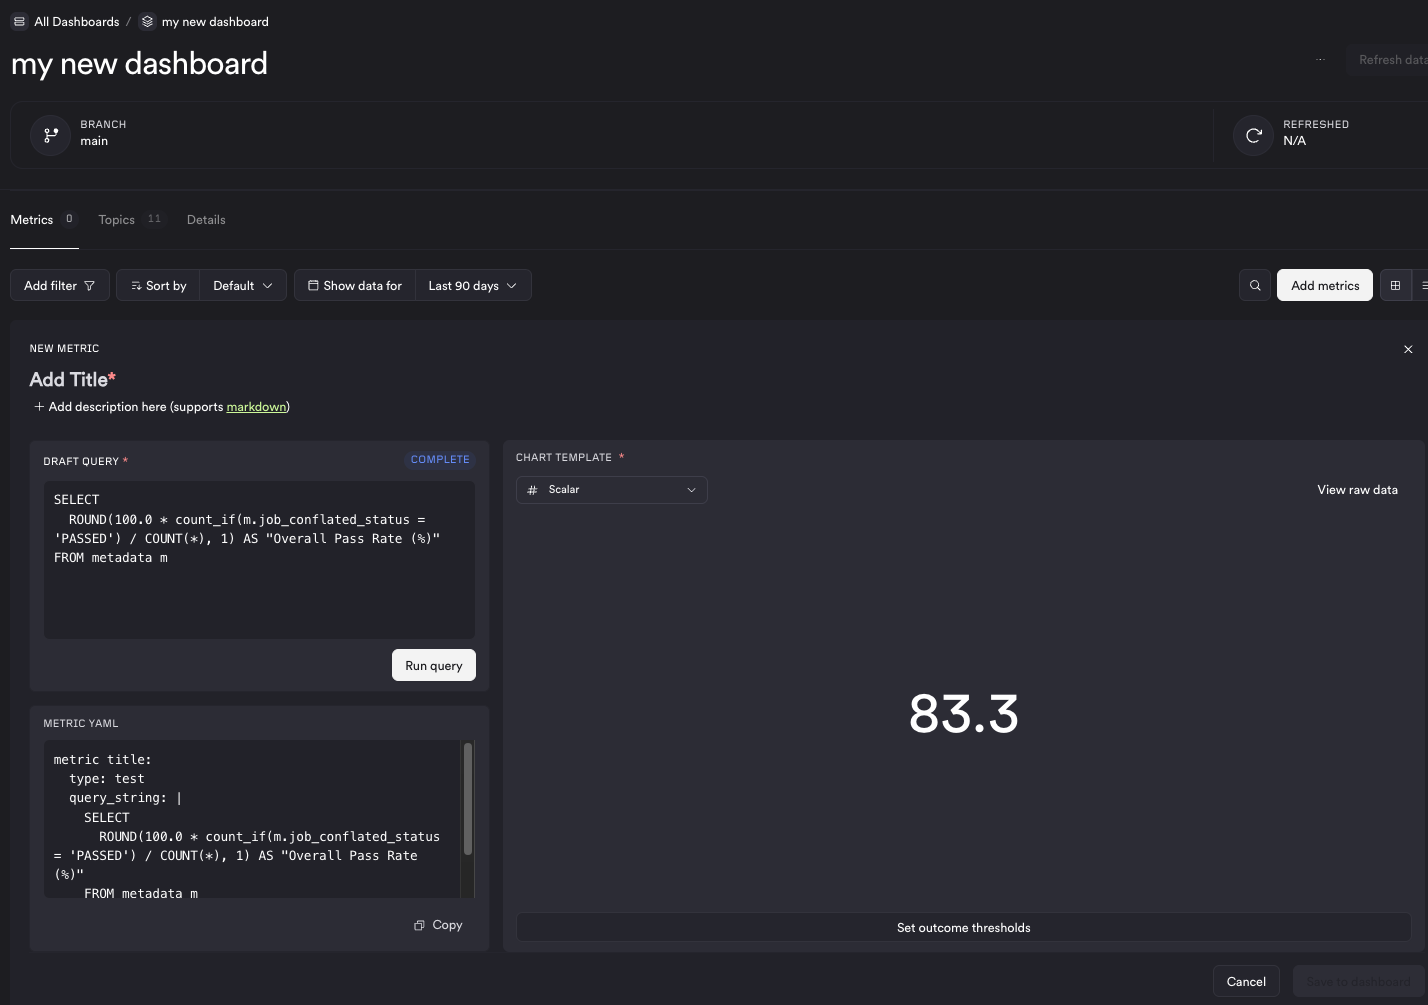
Task: Click the refreshed circular arrow icon
Action: click(x=1253, y=134)
